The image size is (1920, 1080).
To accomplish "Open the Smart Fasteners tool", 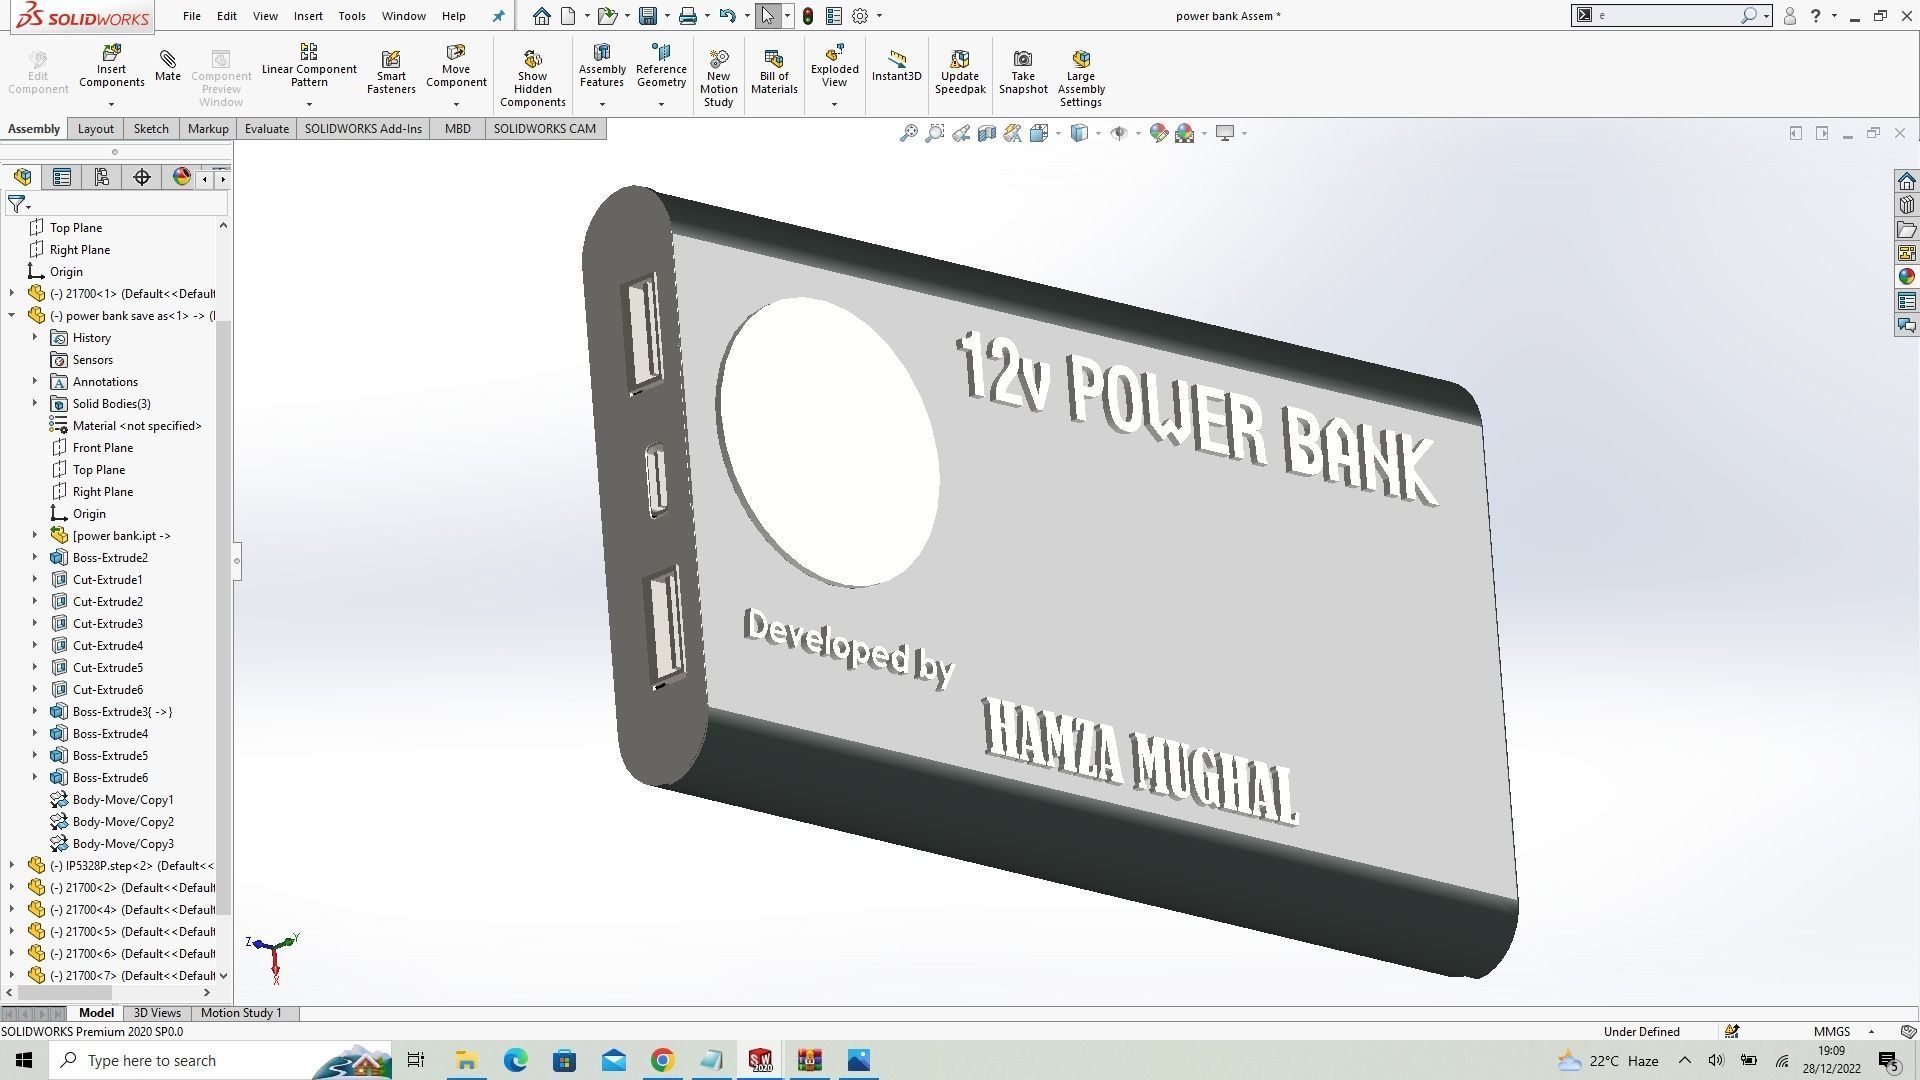I will point(391,70).
